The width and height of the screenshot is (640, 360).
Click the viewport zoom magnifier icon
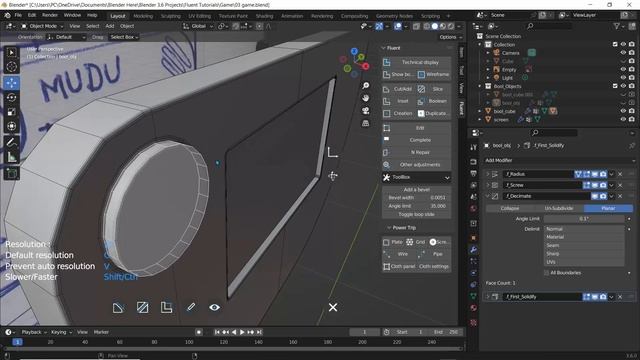tap(366, 85)
